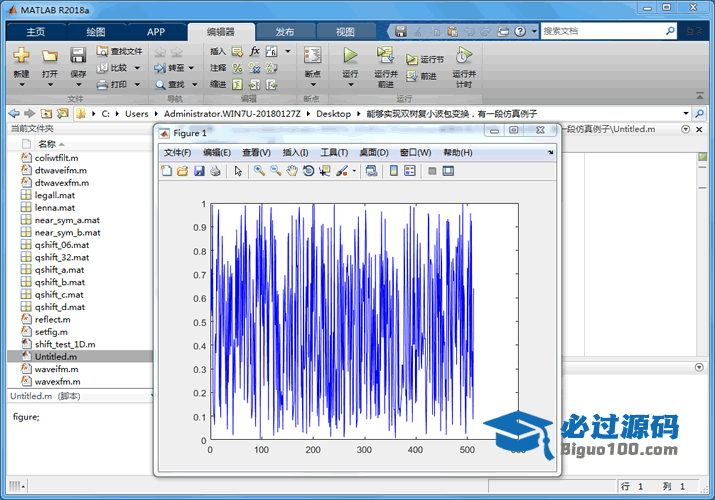
Task: Click the Run Section (运行节) button
Action: tap(424, 60)
